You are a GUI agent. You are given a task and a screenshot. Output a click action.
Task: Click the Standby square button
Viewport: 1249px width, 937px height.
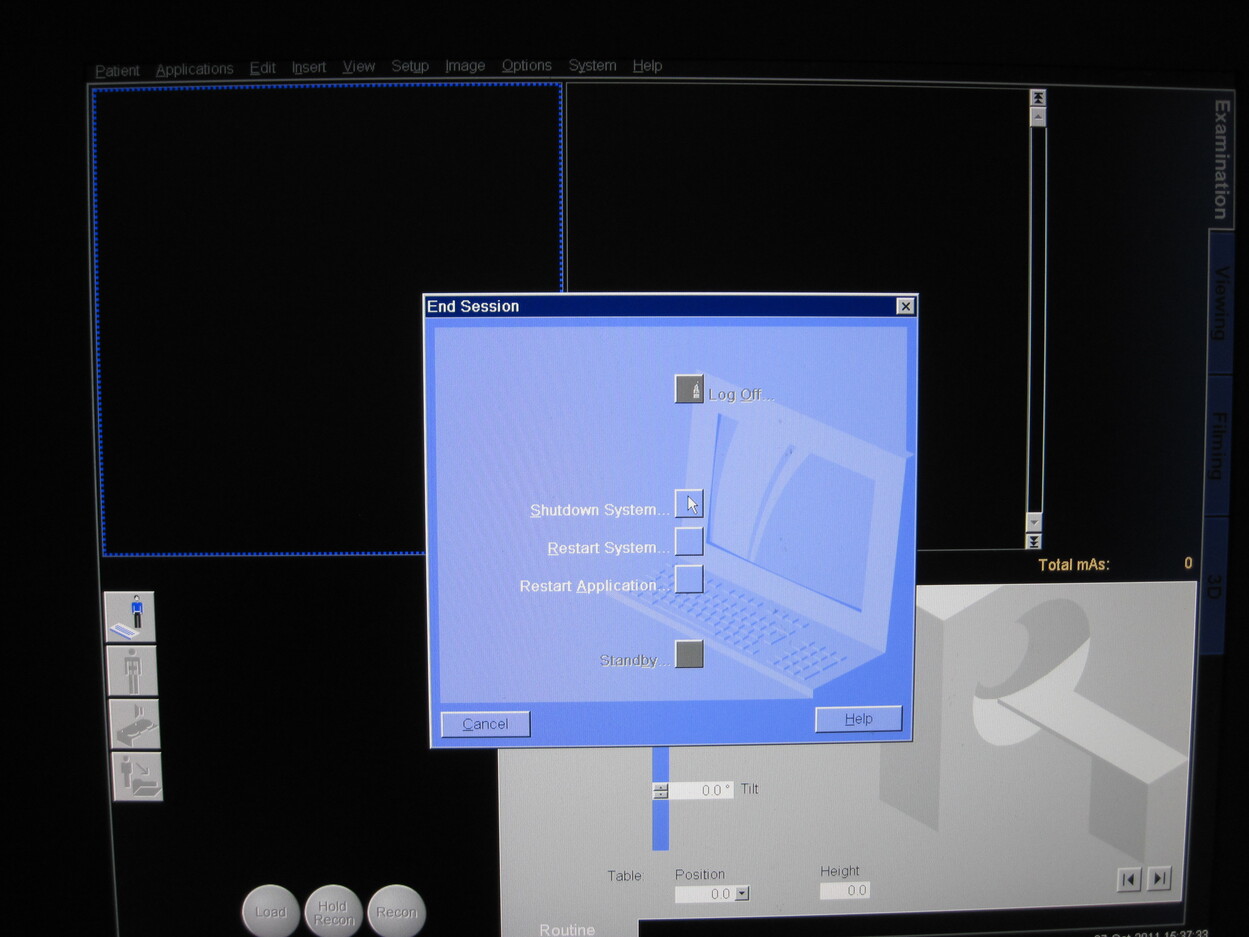point(689,654)
